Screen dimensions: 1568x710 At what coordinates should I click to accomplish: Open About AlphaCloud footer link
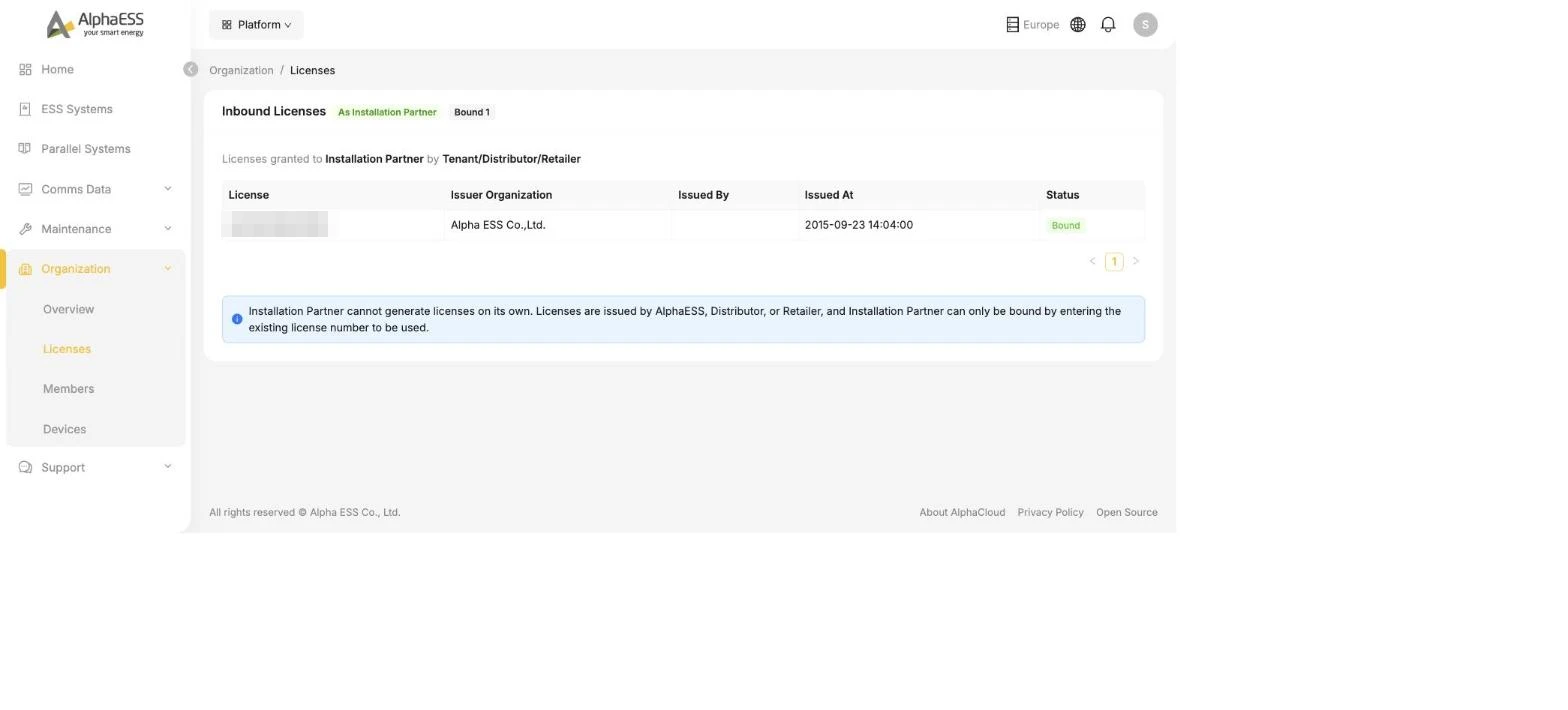[x=962, y=512]
